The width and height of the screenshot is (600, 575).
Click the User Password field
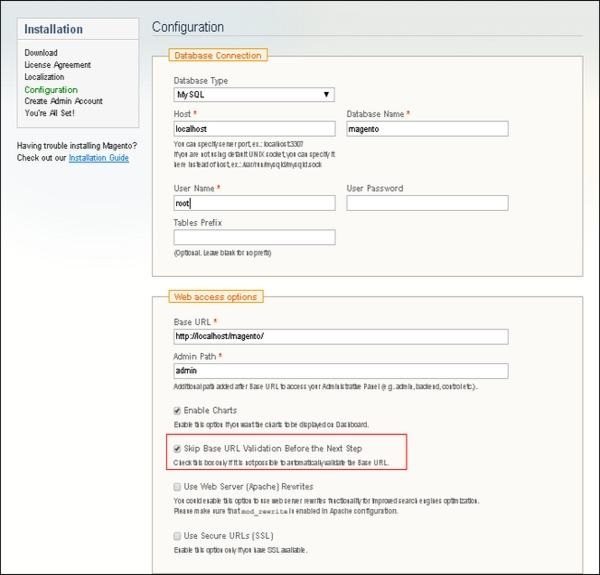pos(427,203)
